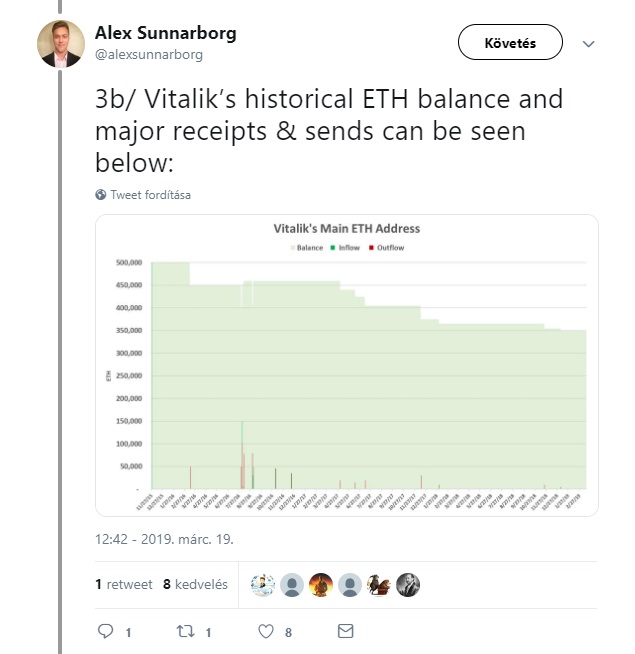This screenshot has height=654, width=635.
Task: Open Alex Sunnarborg's profile picture
Action: [61, 43]
